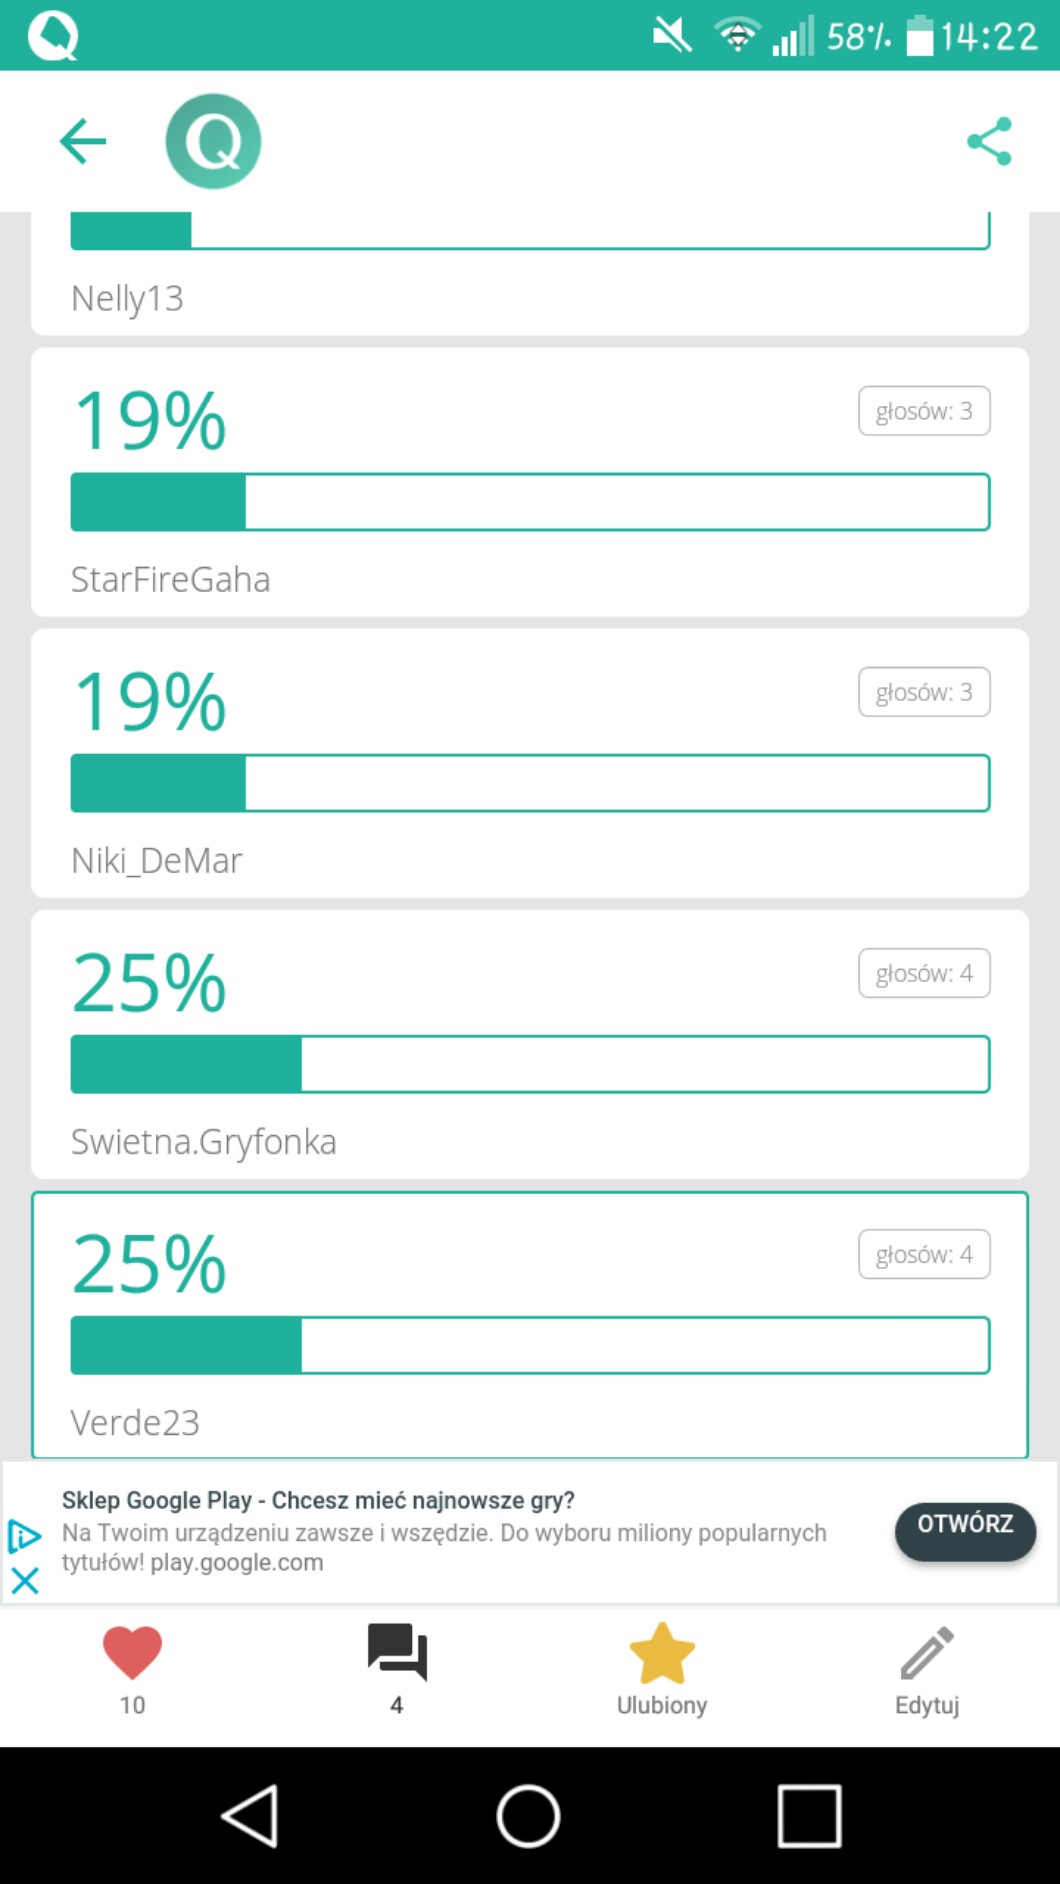Like the poll with heart icon
Viewport: 1060px width, 1884px height.
[x=132, y=1653]
